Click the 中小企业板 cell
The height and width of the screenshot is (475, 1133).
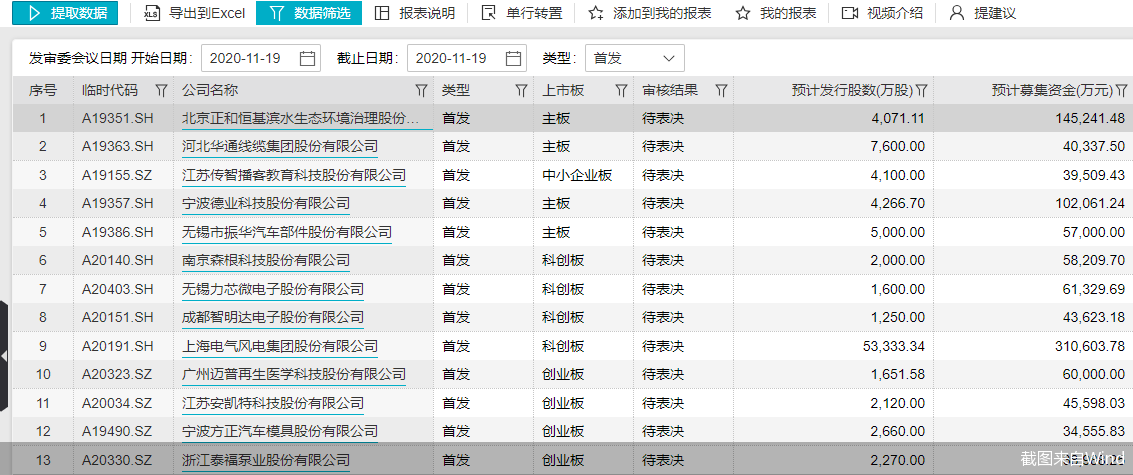[577, 176]
